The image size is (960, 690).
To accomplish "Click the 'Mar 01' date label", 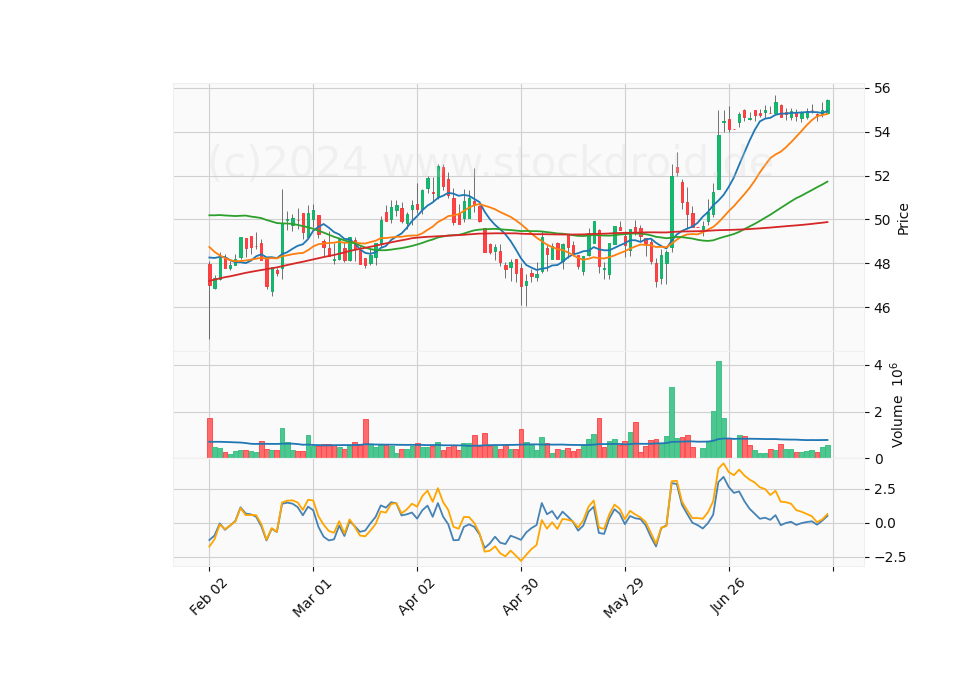I will pyautogui.click(x=312, y=598).
